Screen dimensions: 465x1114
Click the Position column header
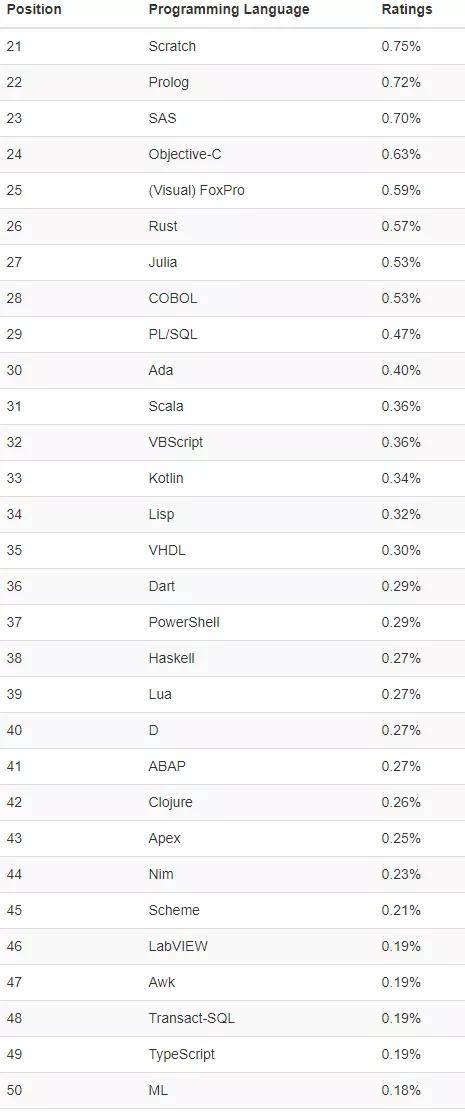(34, 10)
